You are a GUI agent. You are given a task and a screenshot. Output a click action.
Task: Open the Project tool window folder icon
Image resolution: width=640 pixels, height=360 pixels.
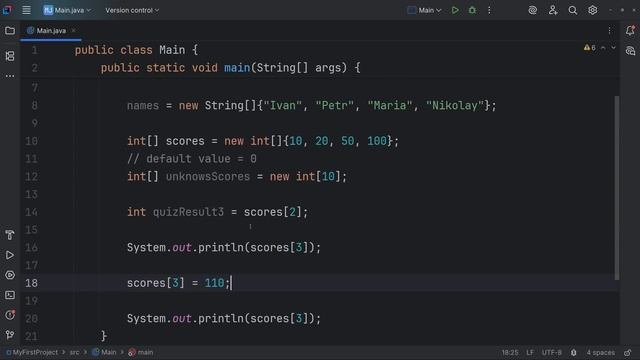coord(10,31)
